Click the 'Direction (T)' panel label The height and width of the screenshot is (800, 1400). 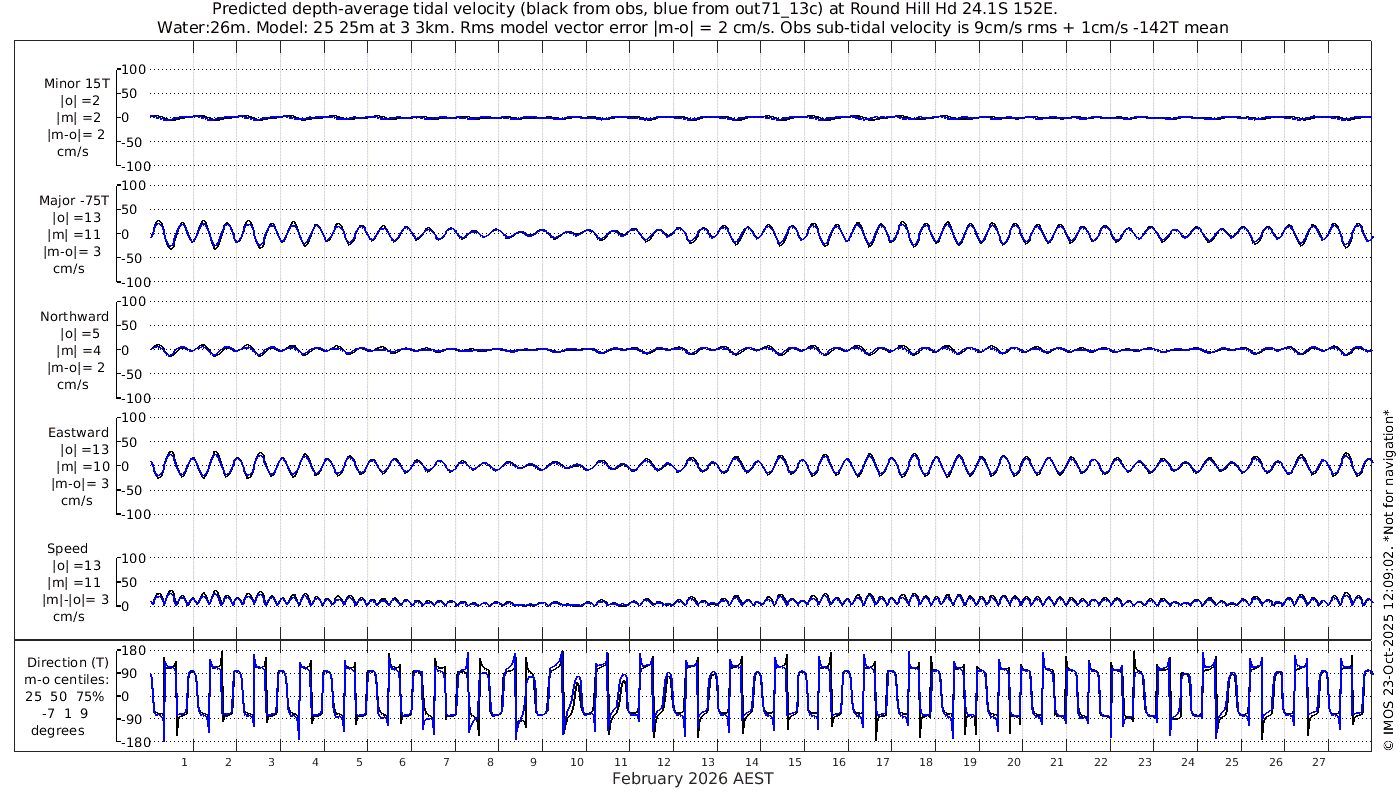[x=68, y=662]
